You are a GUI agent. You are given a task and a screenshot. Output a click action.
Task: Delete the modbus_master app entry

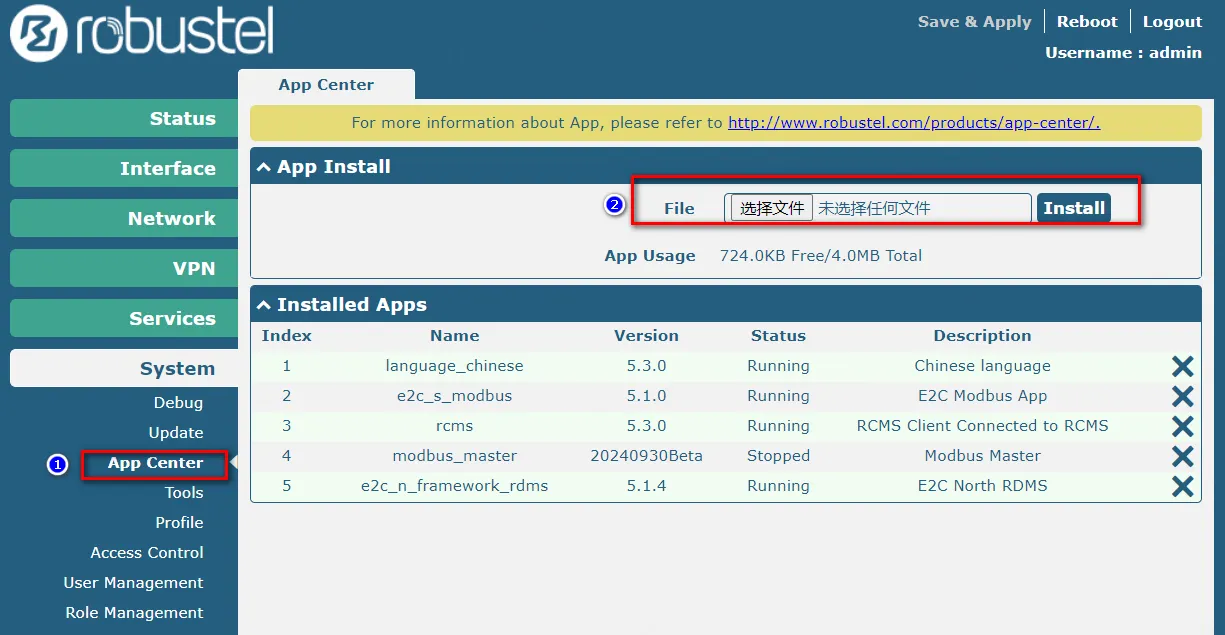pyautogui.click(x=1182, y=457)
